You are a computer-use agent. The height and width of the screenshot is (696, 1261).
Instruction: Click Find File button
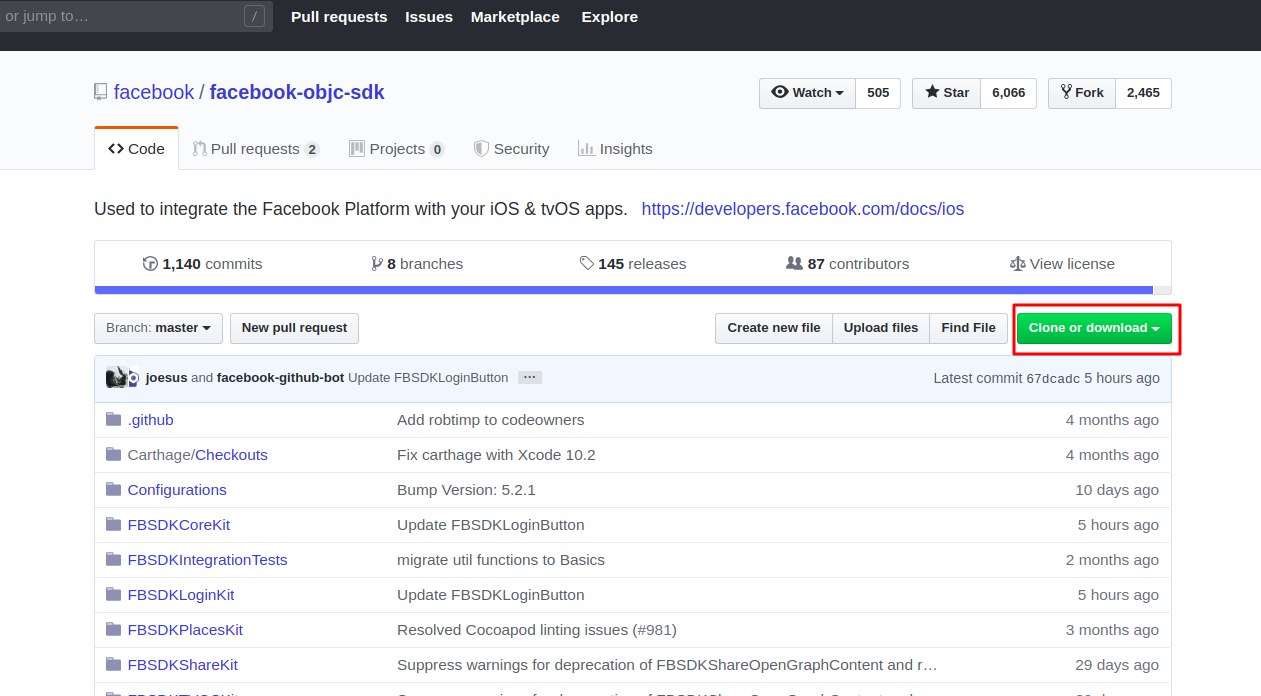[x=969, y=328]
